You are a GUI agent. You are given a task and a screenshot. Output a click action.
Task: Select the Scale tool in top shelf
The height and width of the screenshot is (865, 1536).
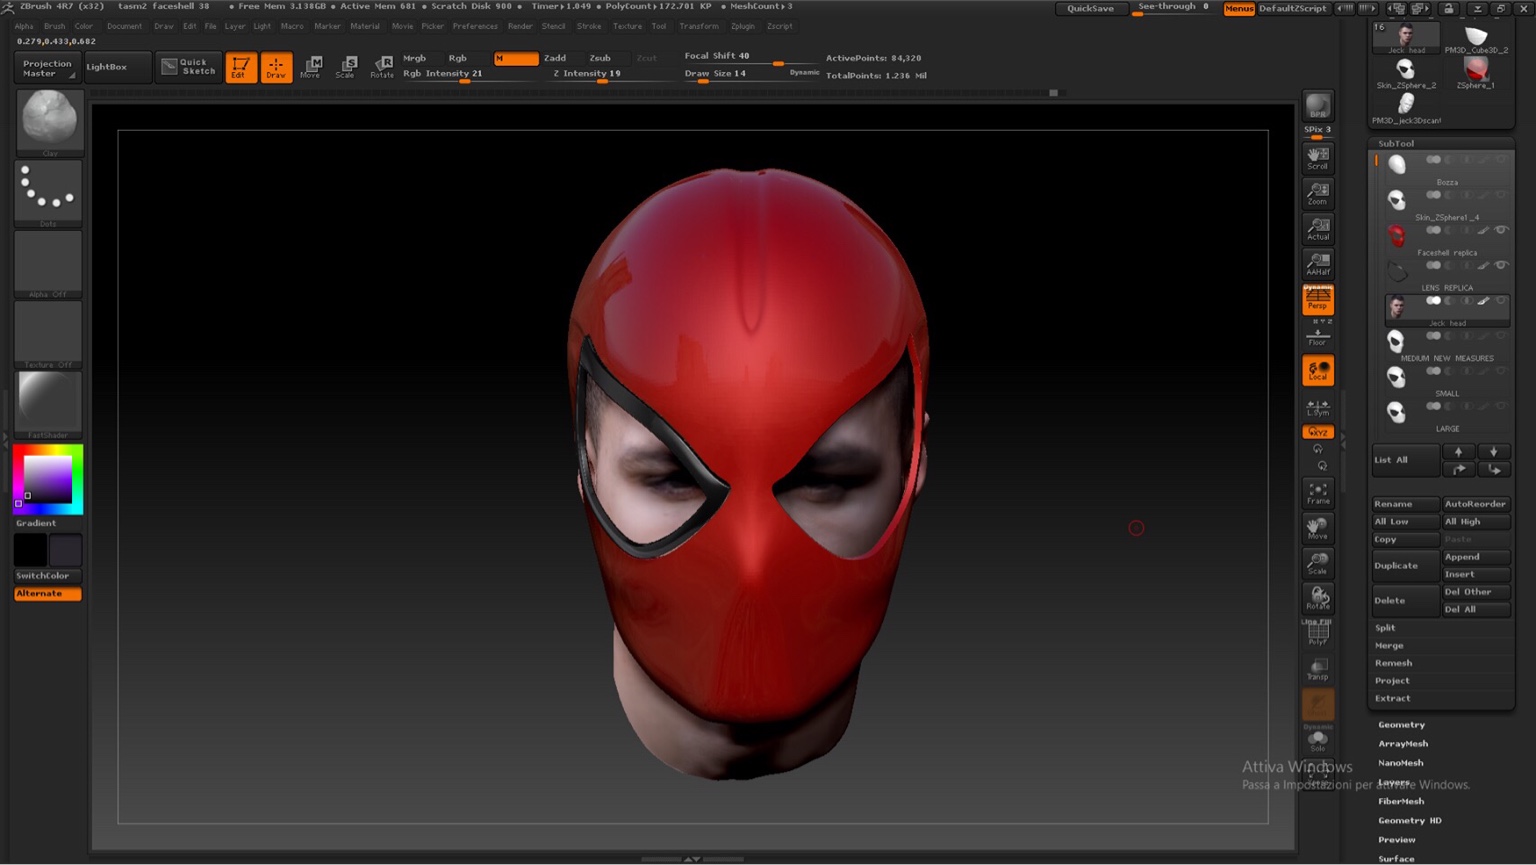tap(346, 67)
